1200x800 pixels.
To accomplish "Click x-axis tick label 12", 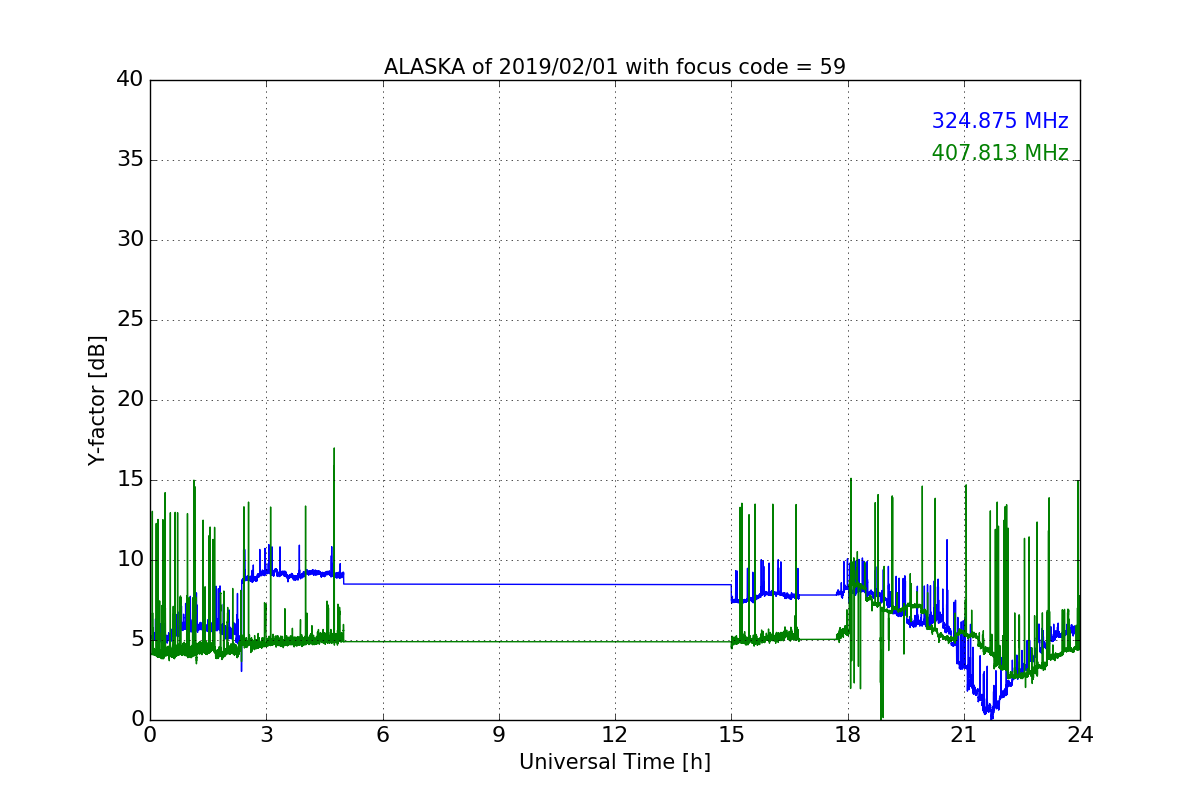I will pyautogui.click(x=615, y=734).
